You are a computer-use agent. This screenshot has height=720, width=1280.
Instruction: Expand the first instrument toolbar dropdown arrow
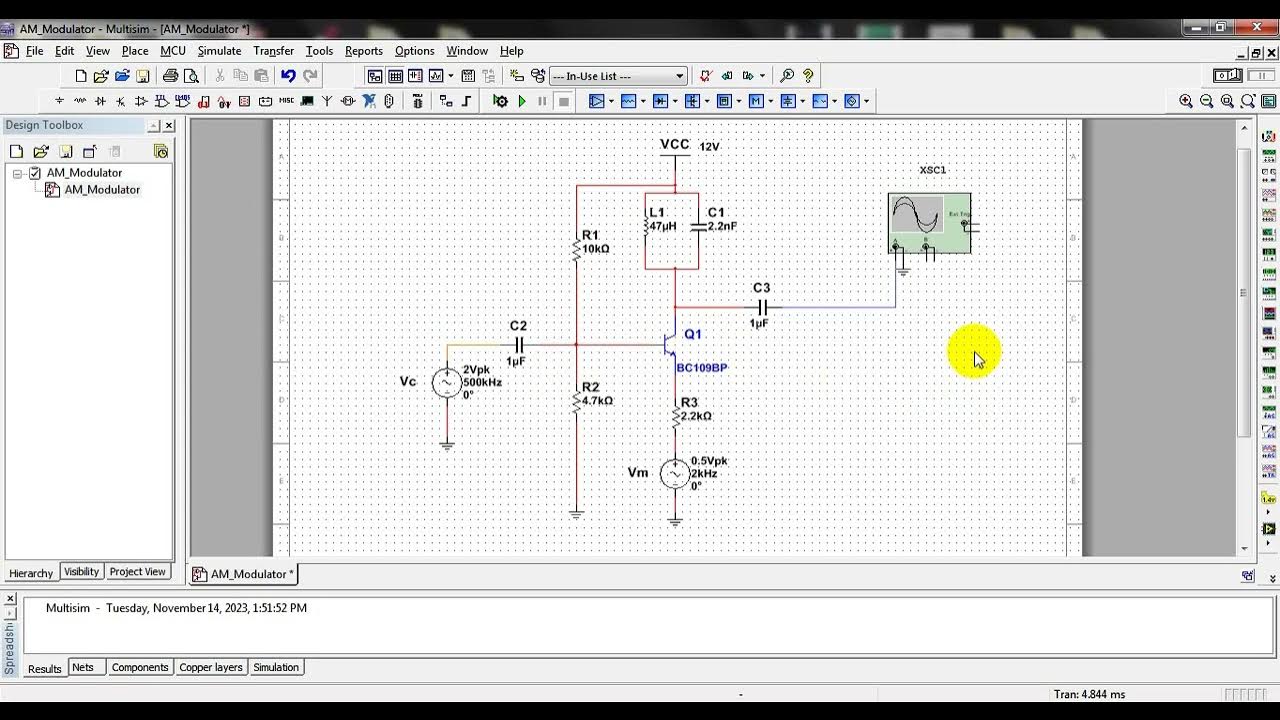click(x=611, y=101)
